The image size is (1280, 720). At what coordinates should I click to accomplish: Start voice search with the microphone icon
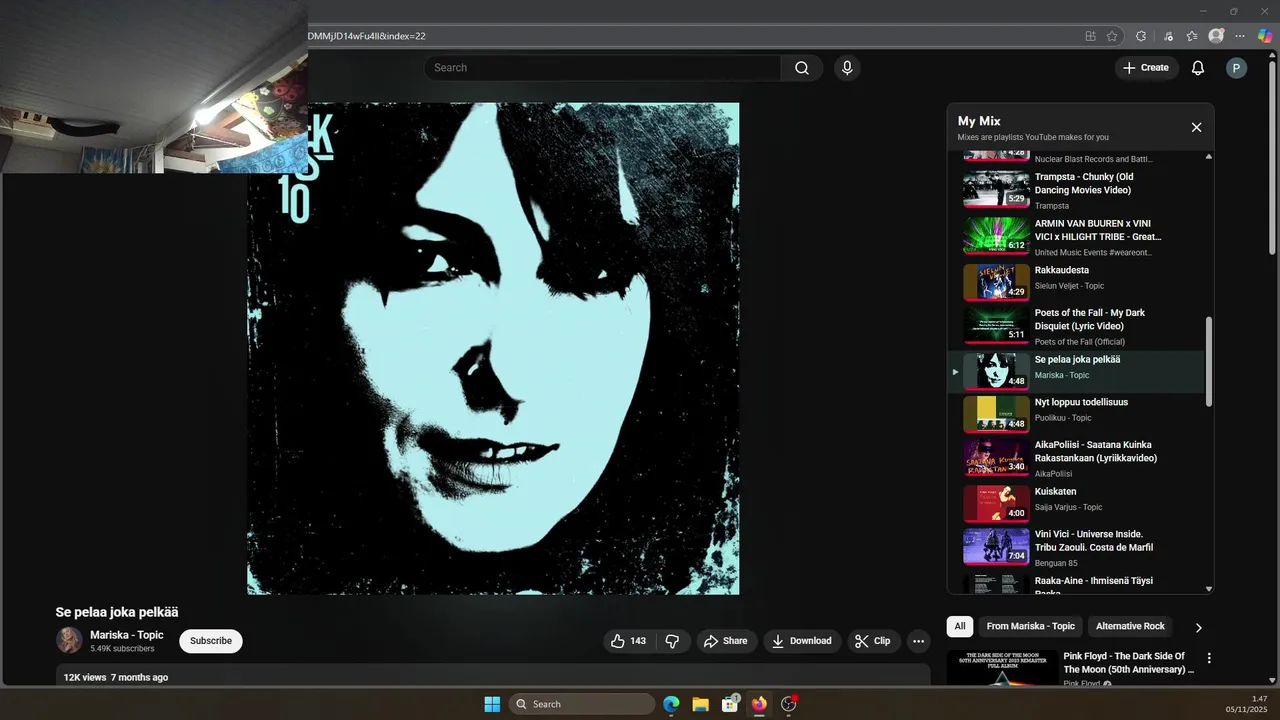[847, 68]
